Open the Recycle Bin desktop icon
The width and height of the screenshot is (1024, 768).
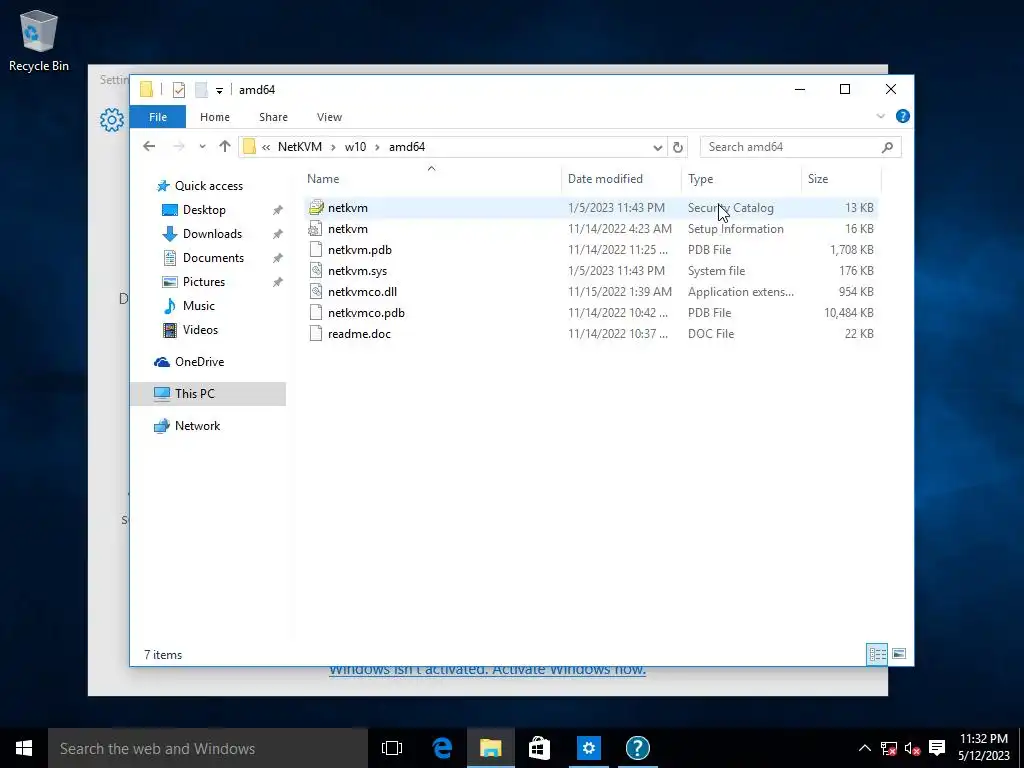click(39, 41)
